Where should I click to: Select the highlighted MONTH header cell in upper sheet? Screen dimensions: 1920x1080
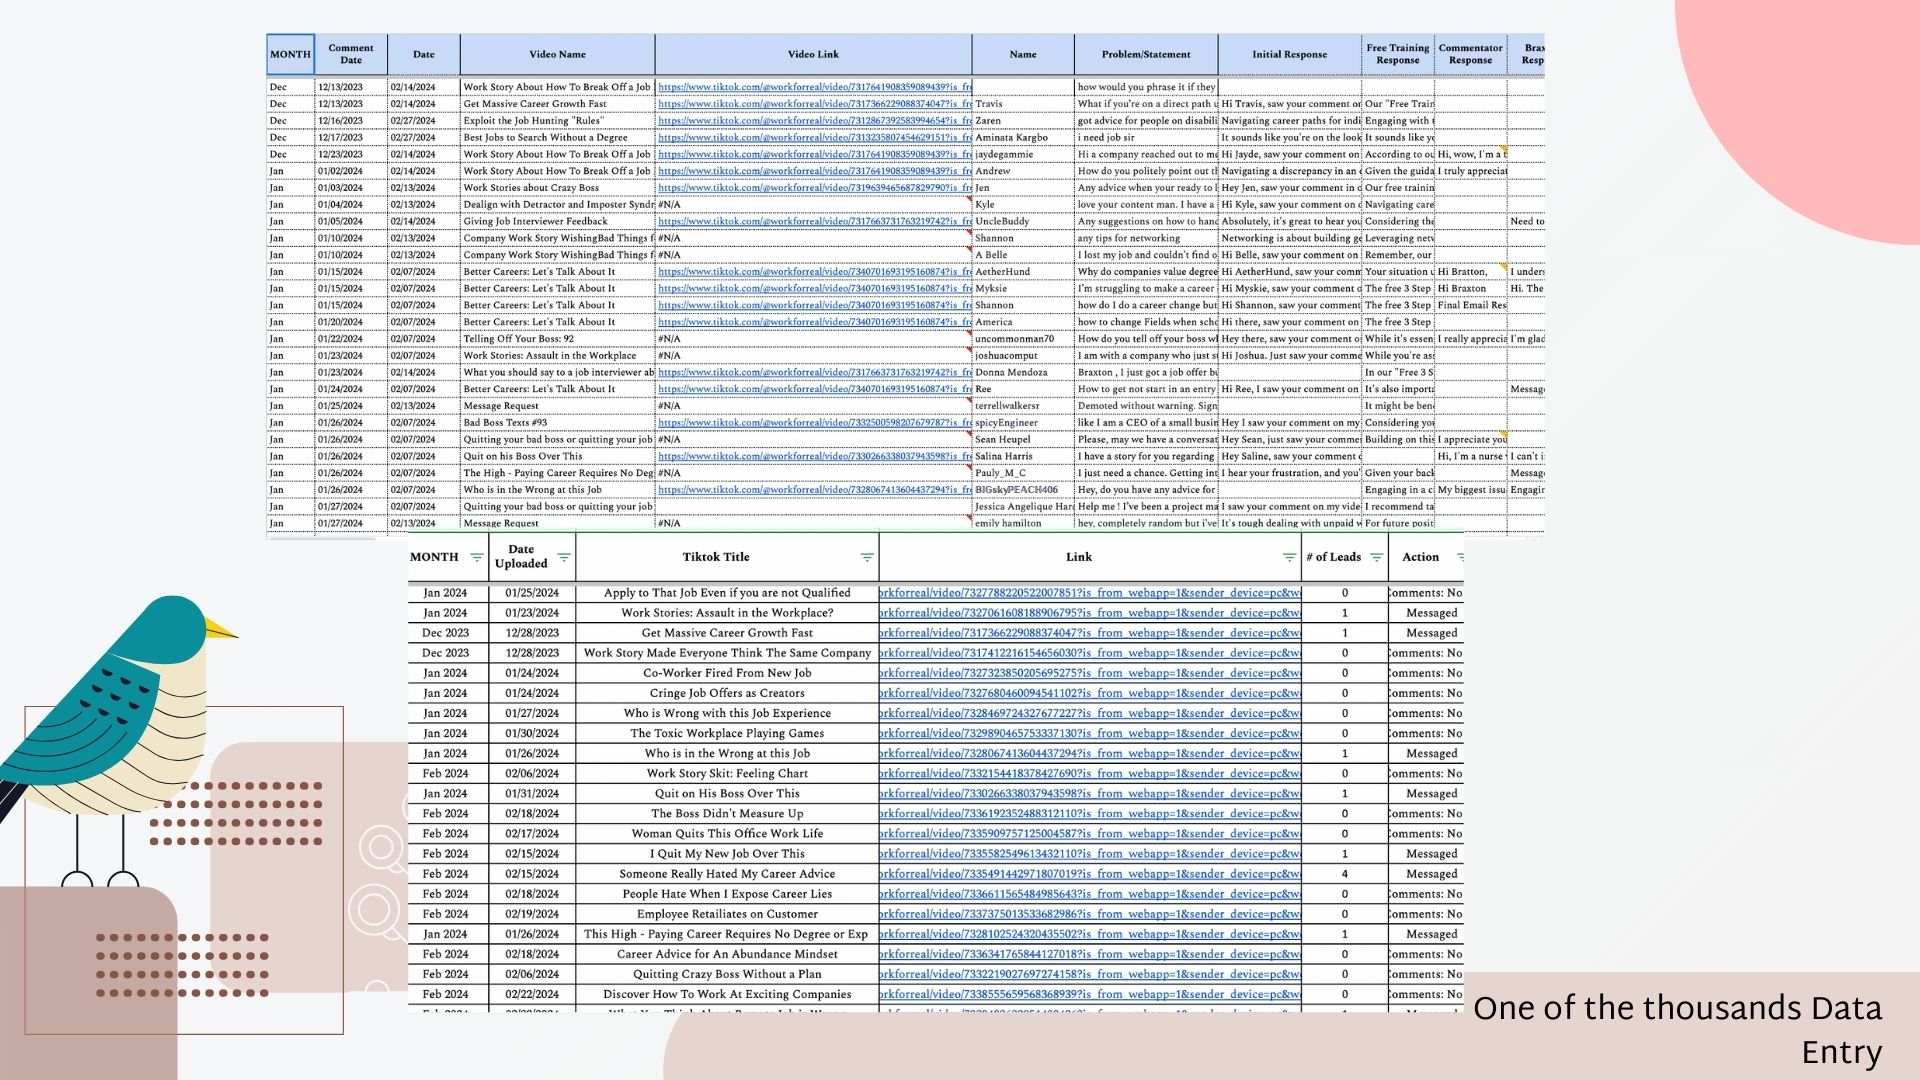point(290,54)
